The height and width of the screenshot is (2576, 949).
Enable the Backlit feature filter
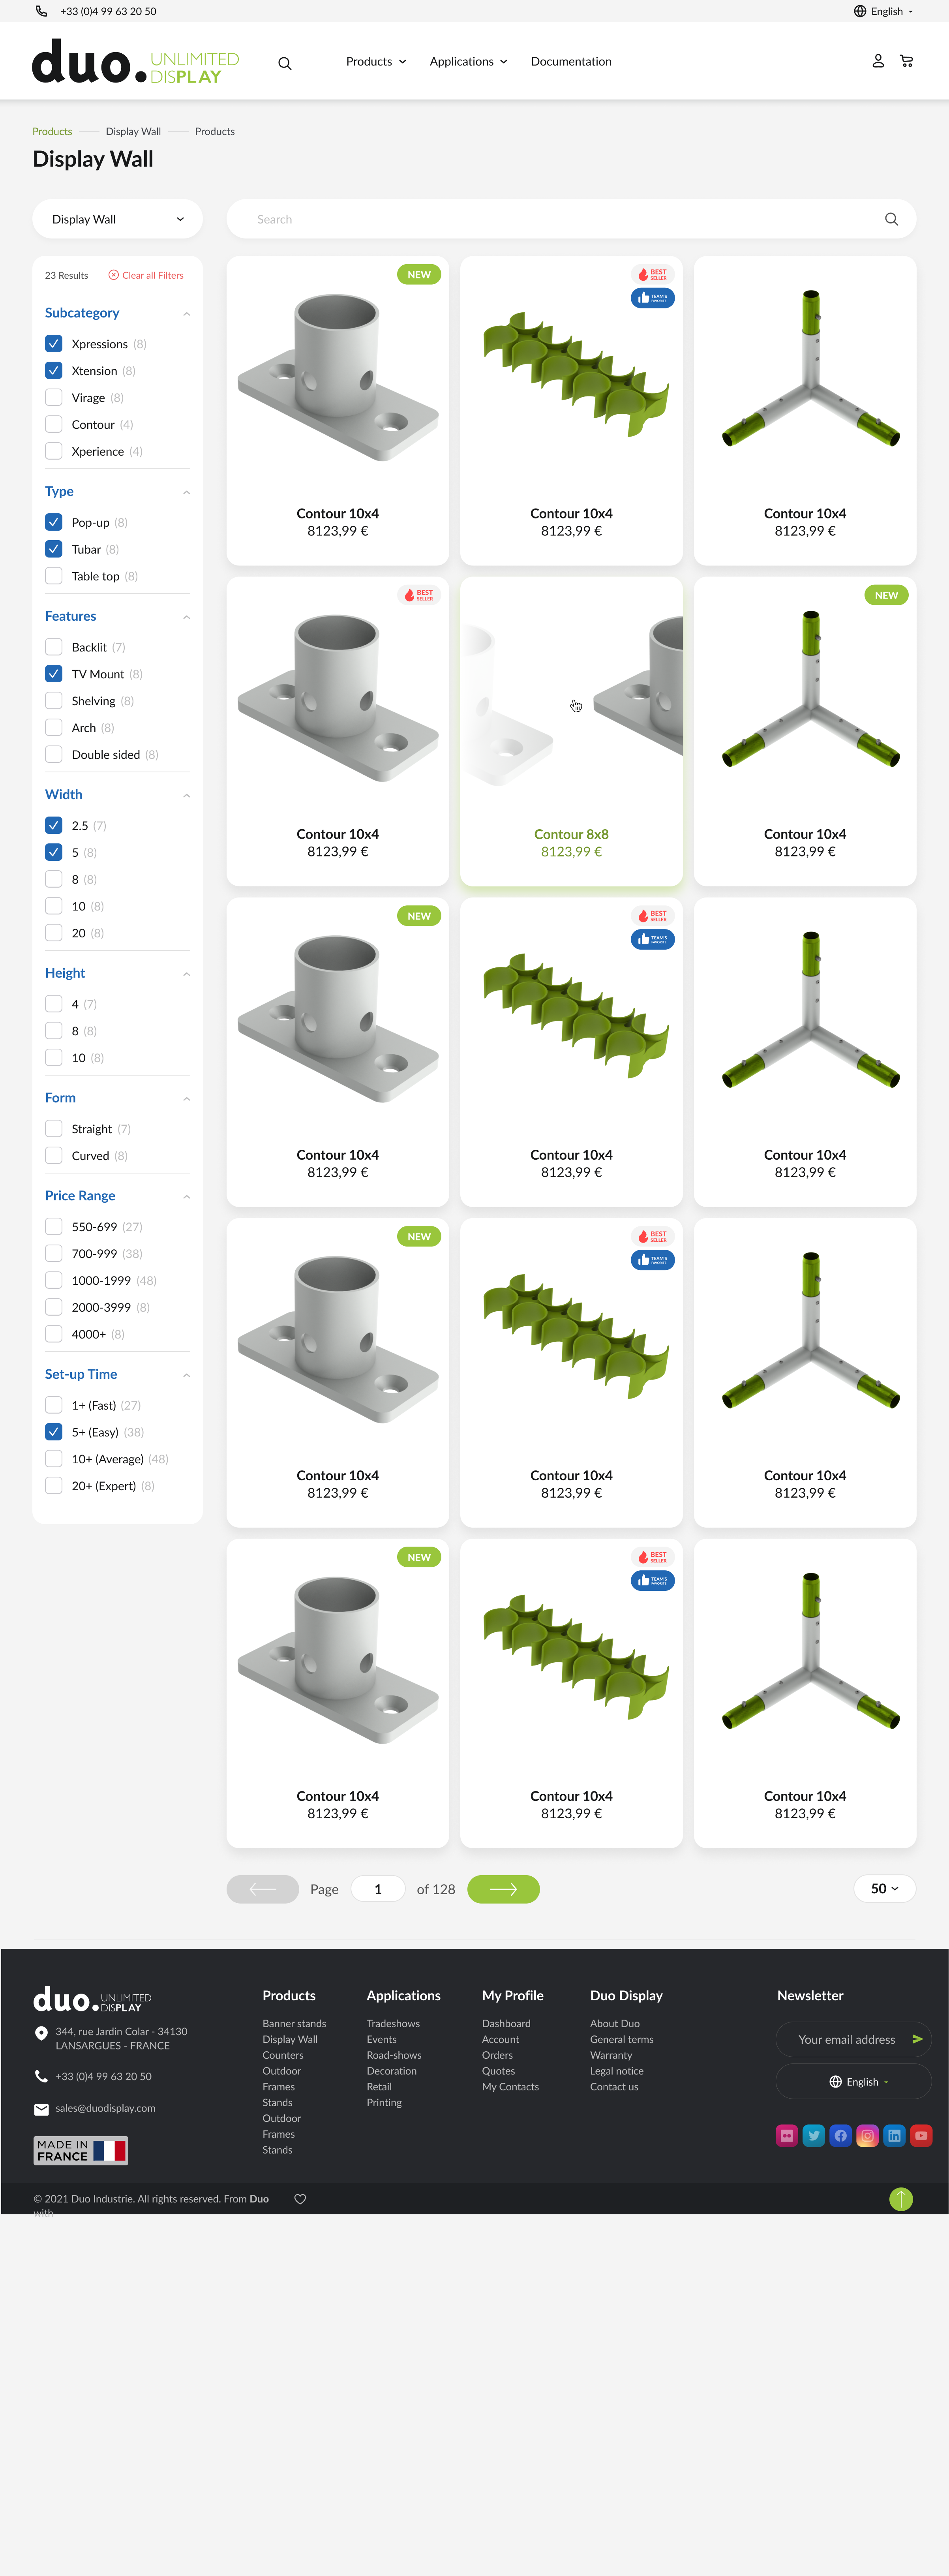(54, 648)
